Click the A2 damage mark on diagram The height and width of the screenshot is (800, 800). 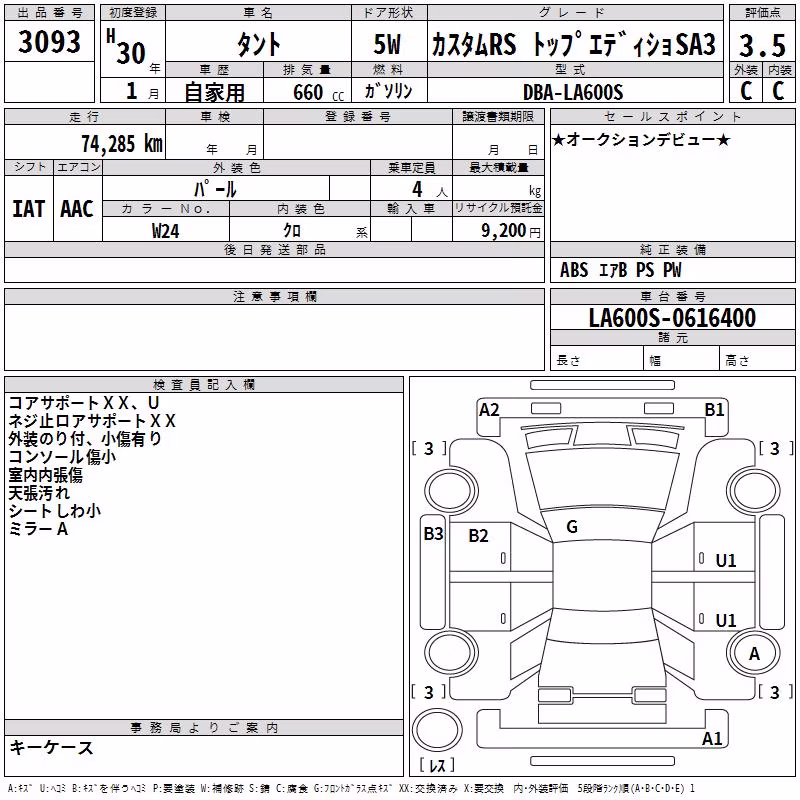click(x=489, y=410)
